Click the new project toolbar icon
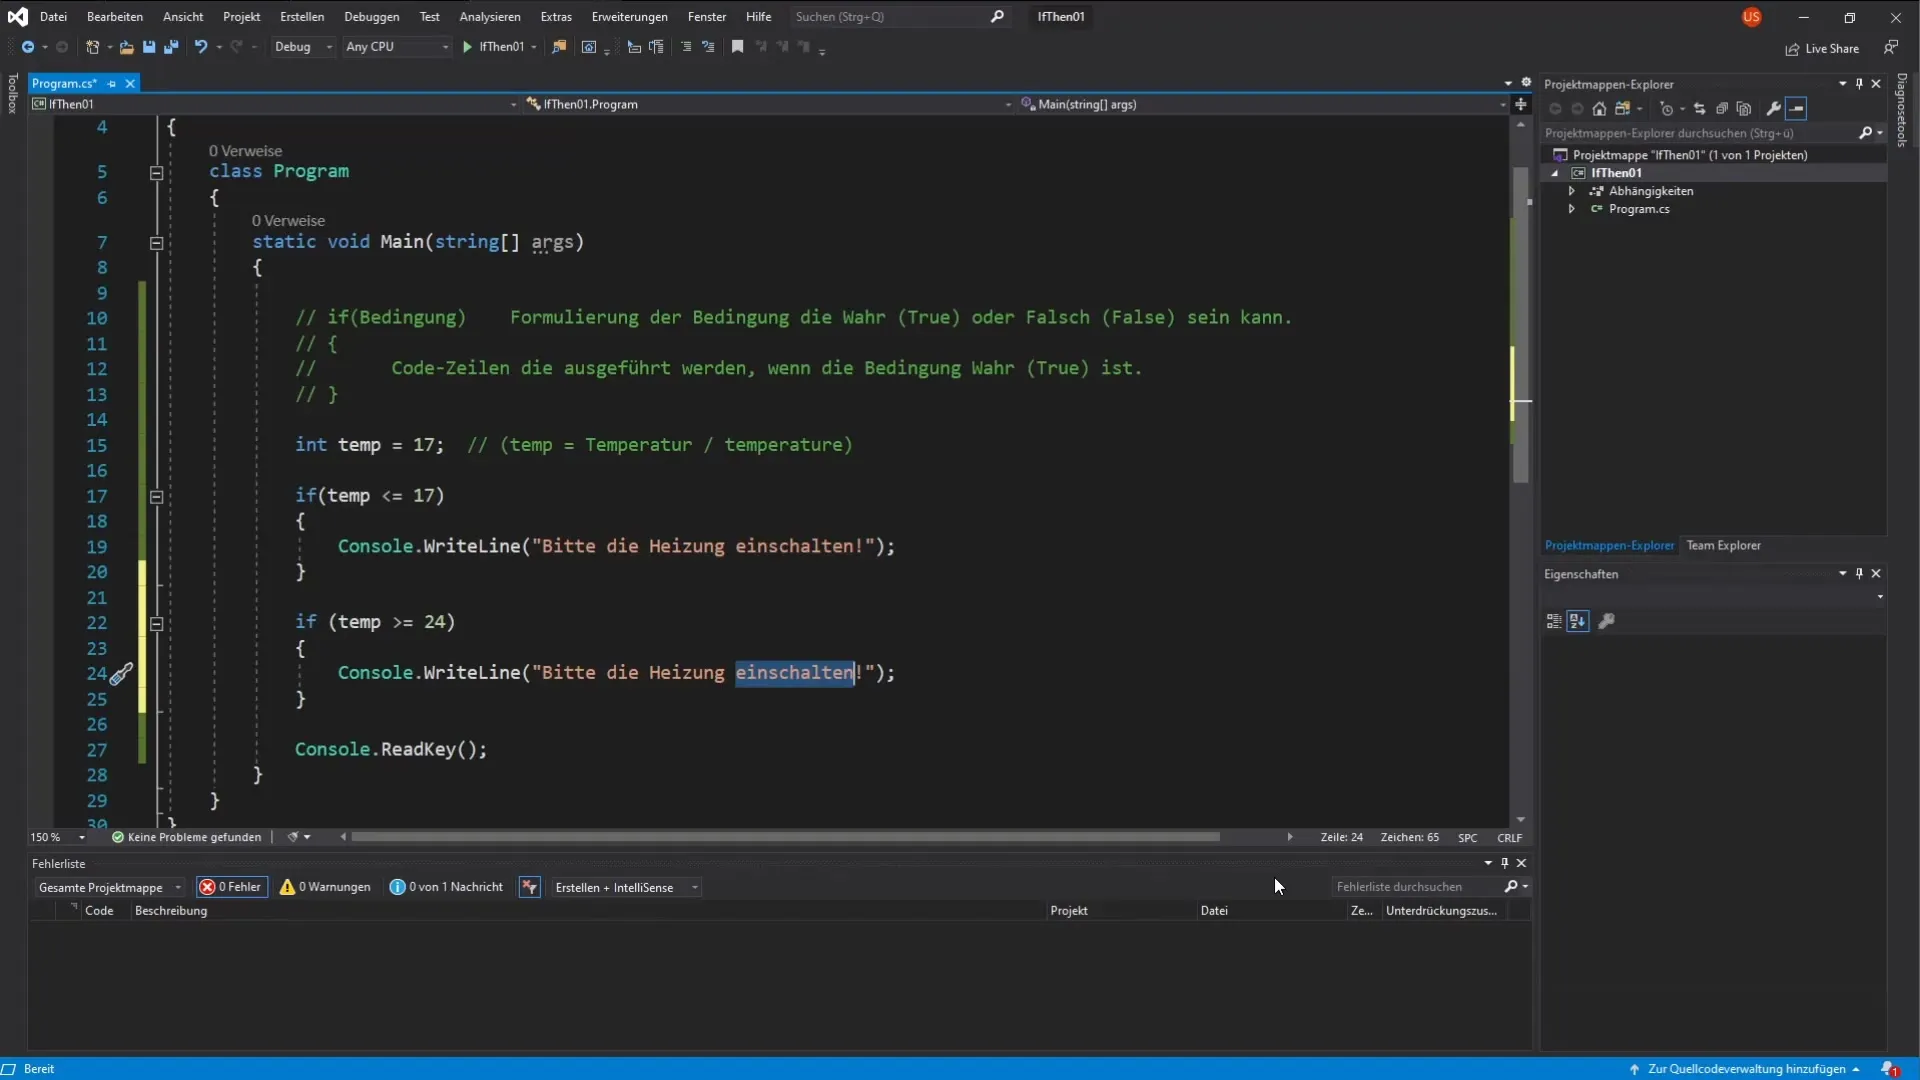Image resolution: width=1920 pixels, height=1080 pixels. coord(92,47)
